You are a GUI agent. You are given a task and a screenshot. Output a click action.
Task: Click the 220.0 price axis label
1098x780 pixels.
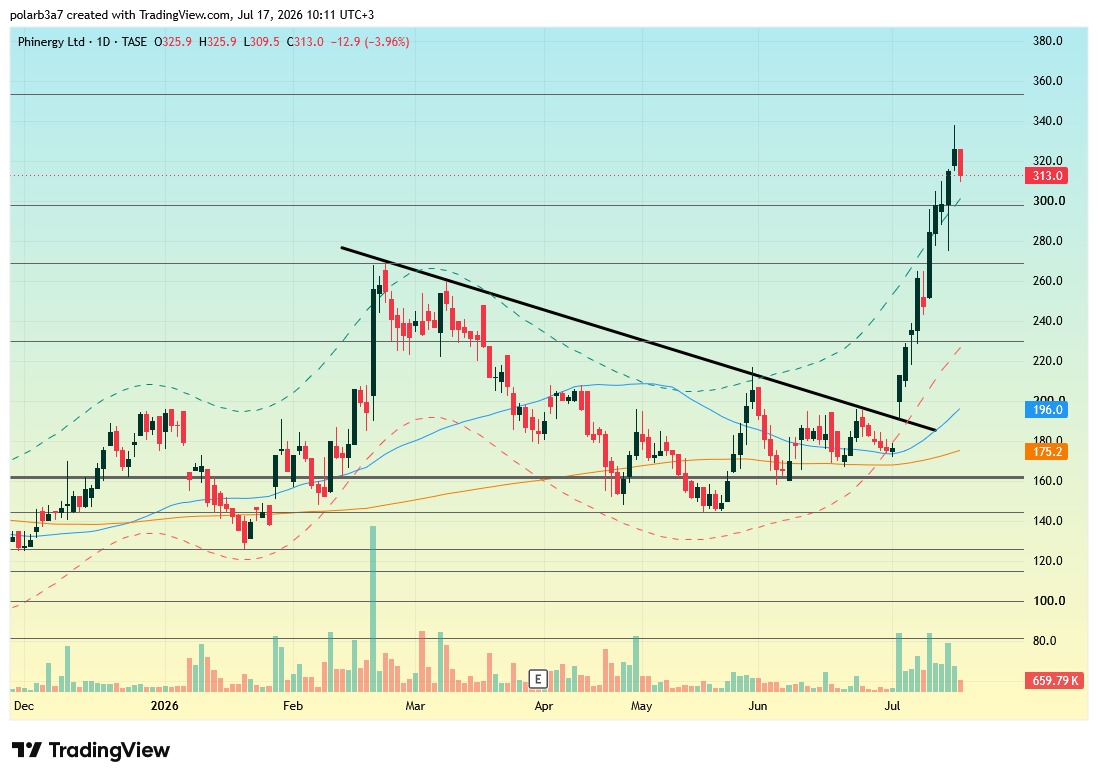tap(1048, 361)
